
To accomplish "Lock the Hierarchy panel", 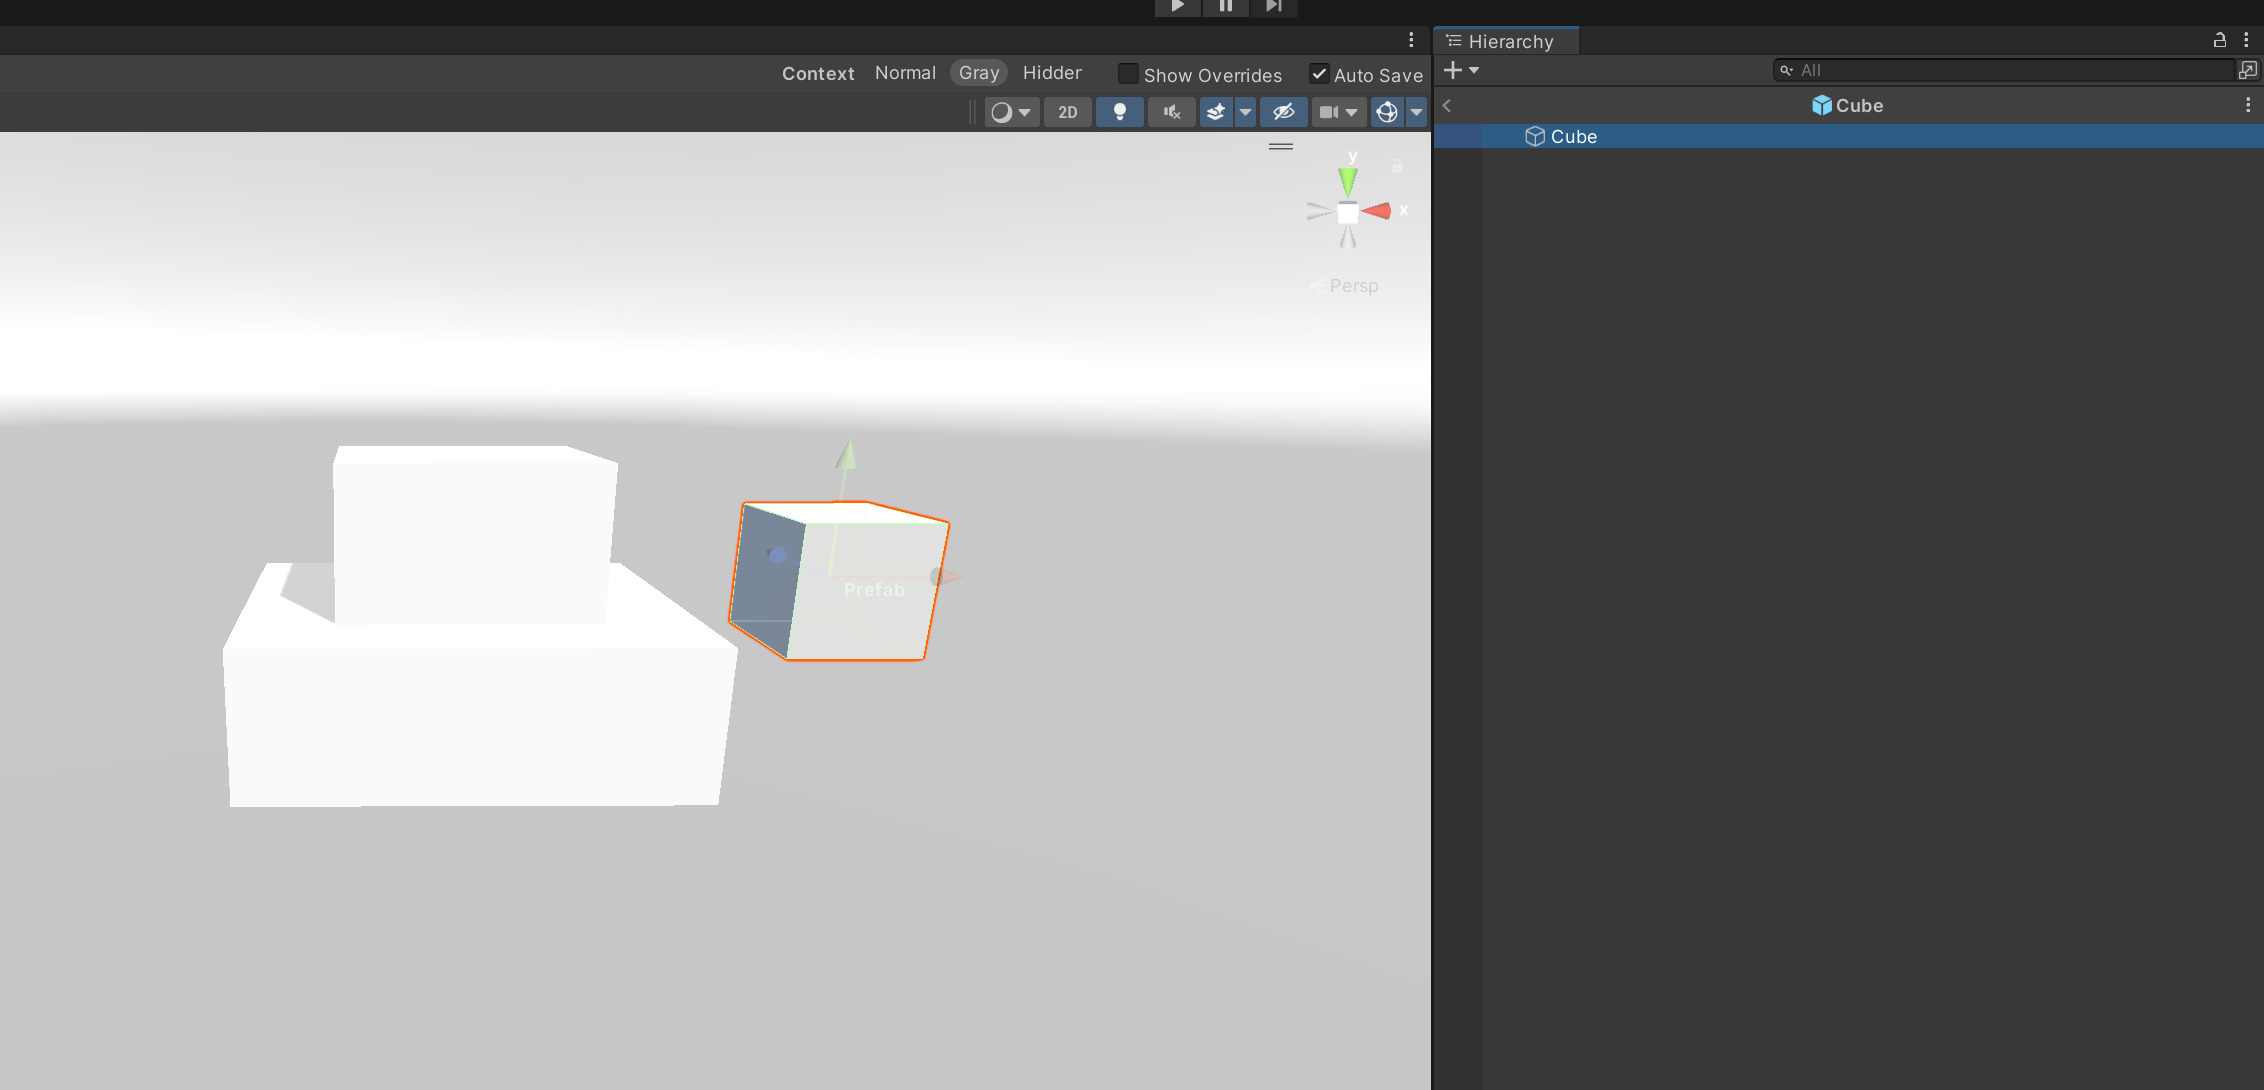I will (2219, 40).
